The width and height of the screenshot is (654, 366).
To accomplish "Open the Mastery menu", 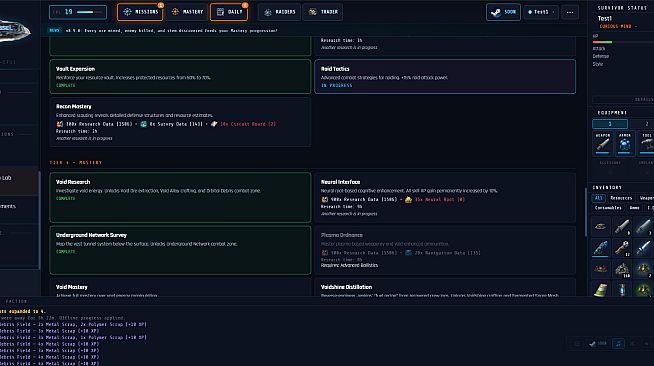I will coord(187,12).
